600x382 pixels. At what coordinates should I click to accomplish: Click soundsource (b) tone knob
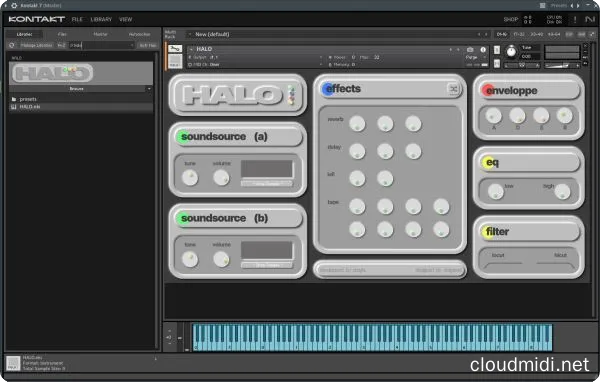[190, 259]
